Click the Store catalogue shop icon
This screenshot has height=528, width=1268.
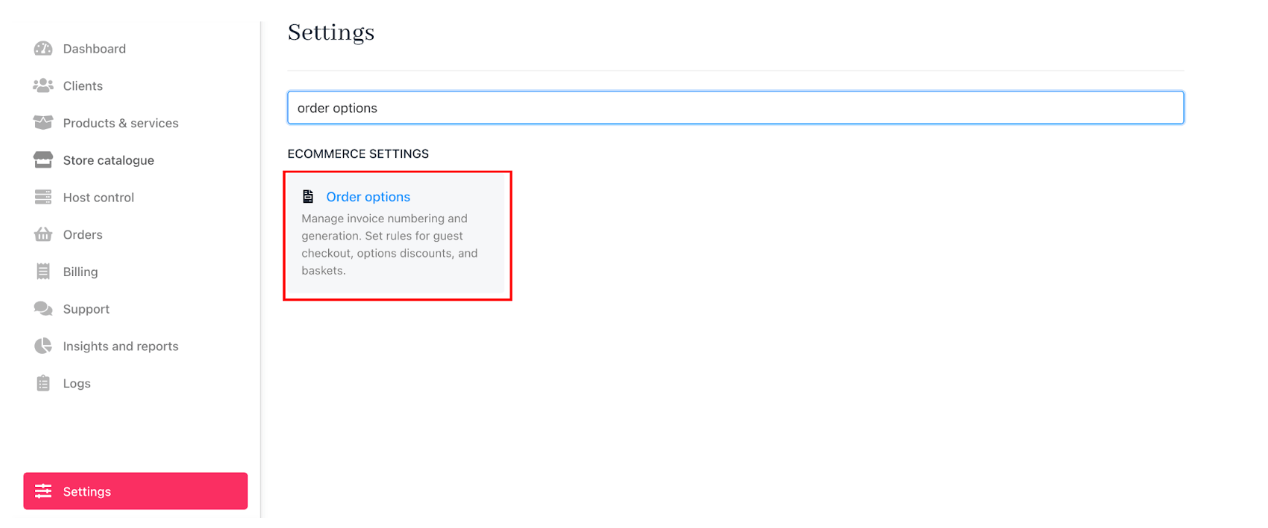tap(43, 160)
